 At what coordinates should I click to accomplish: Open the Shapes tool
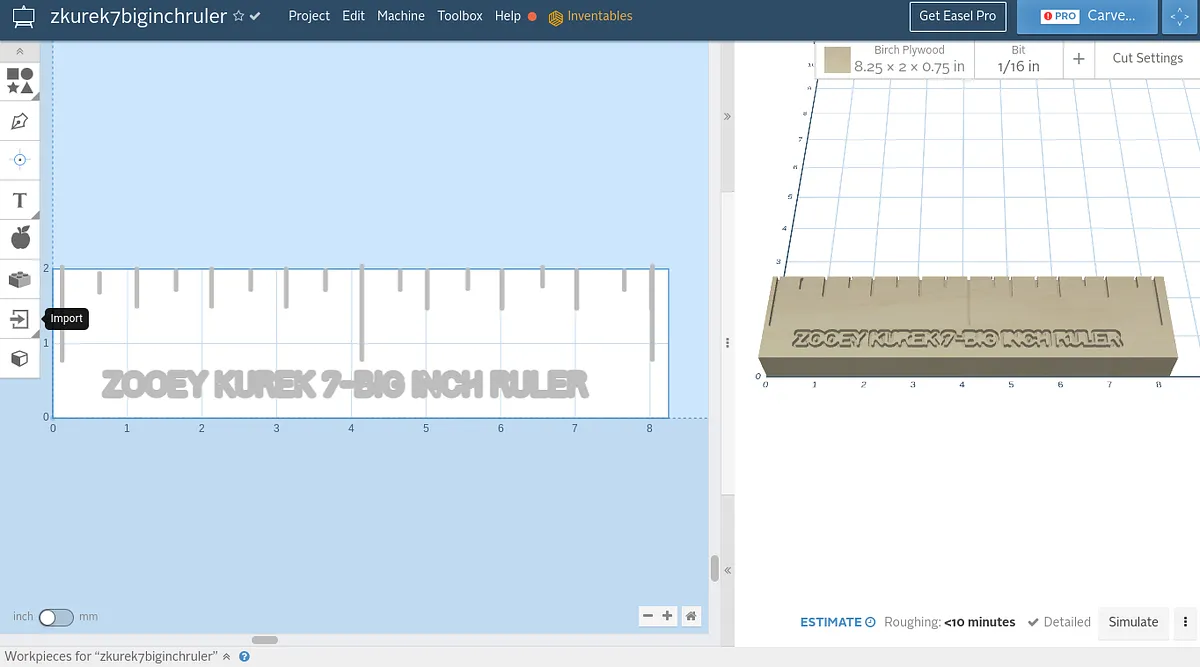(19, 81)
